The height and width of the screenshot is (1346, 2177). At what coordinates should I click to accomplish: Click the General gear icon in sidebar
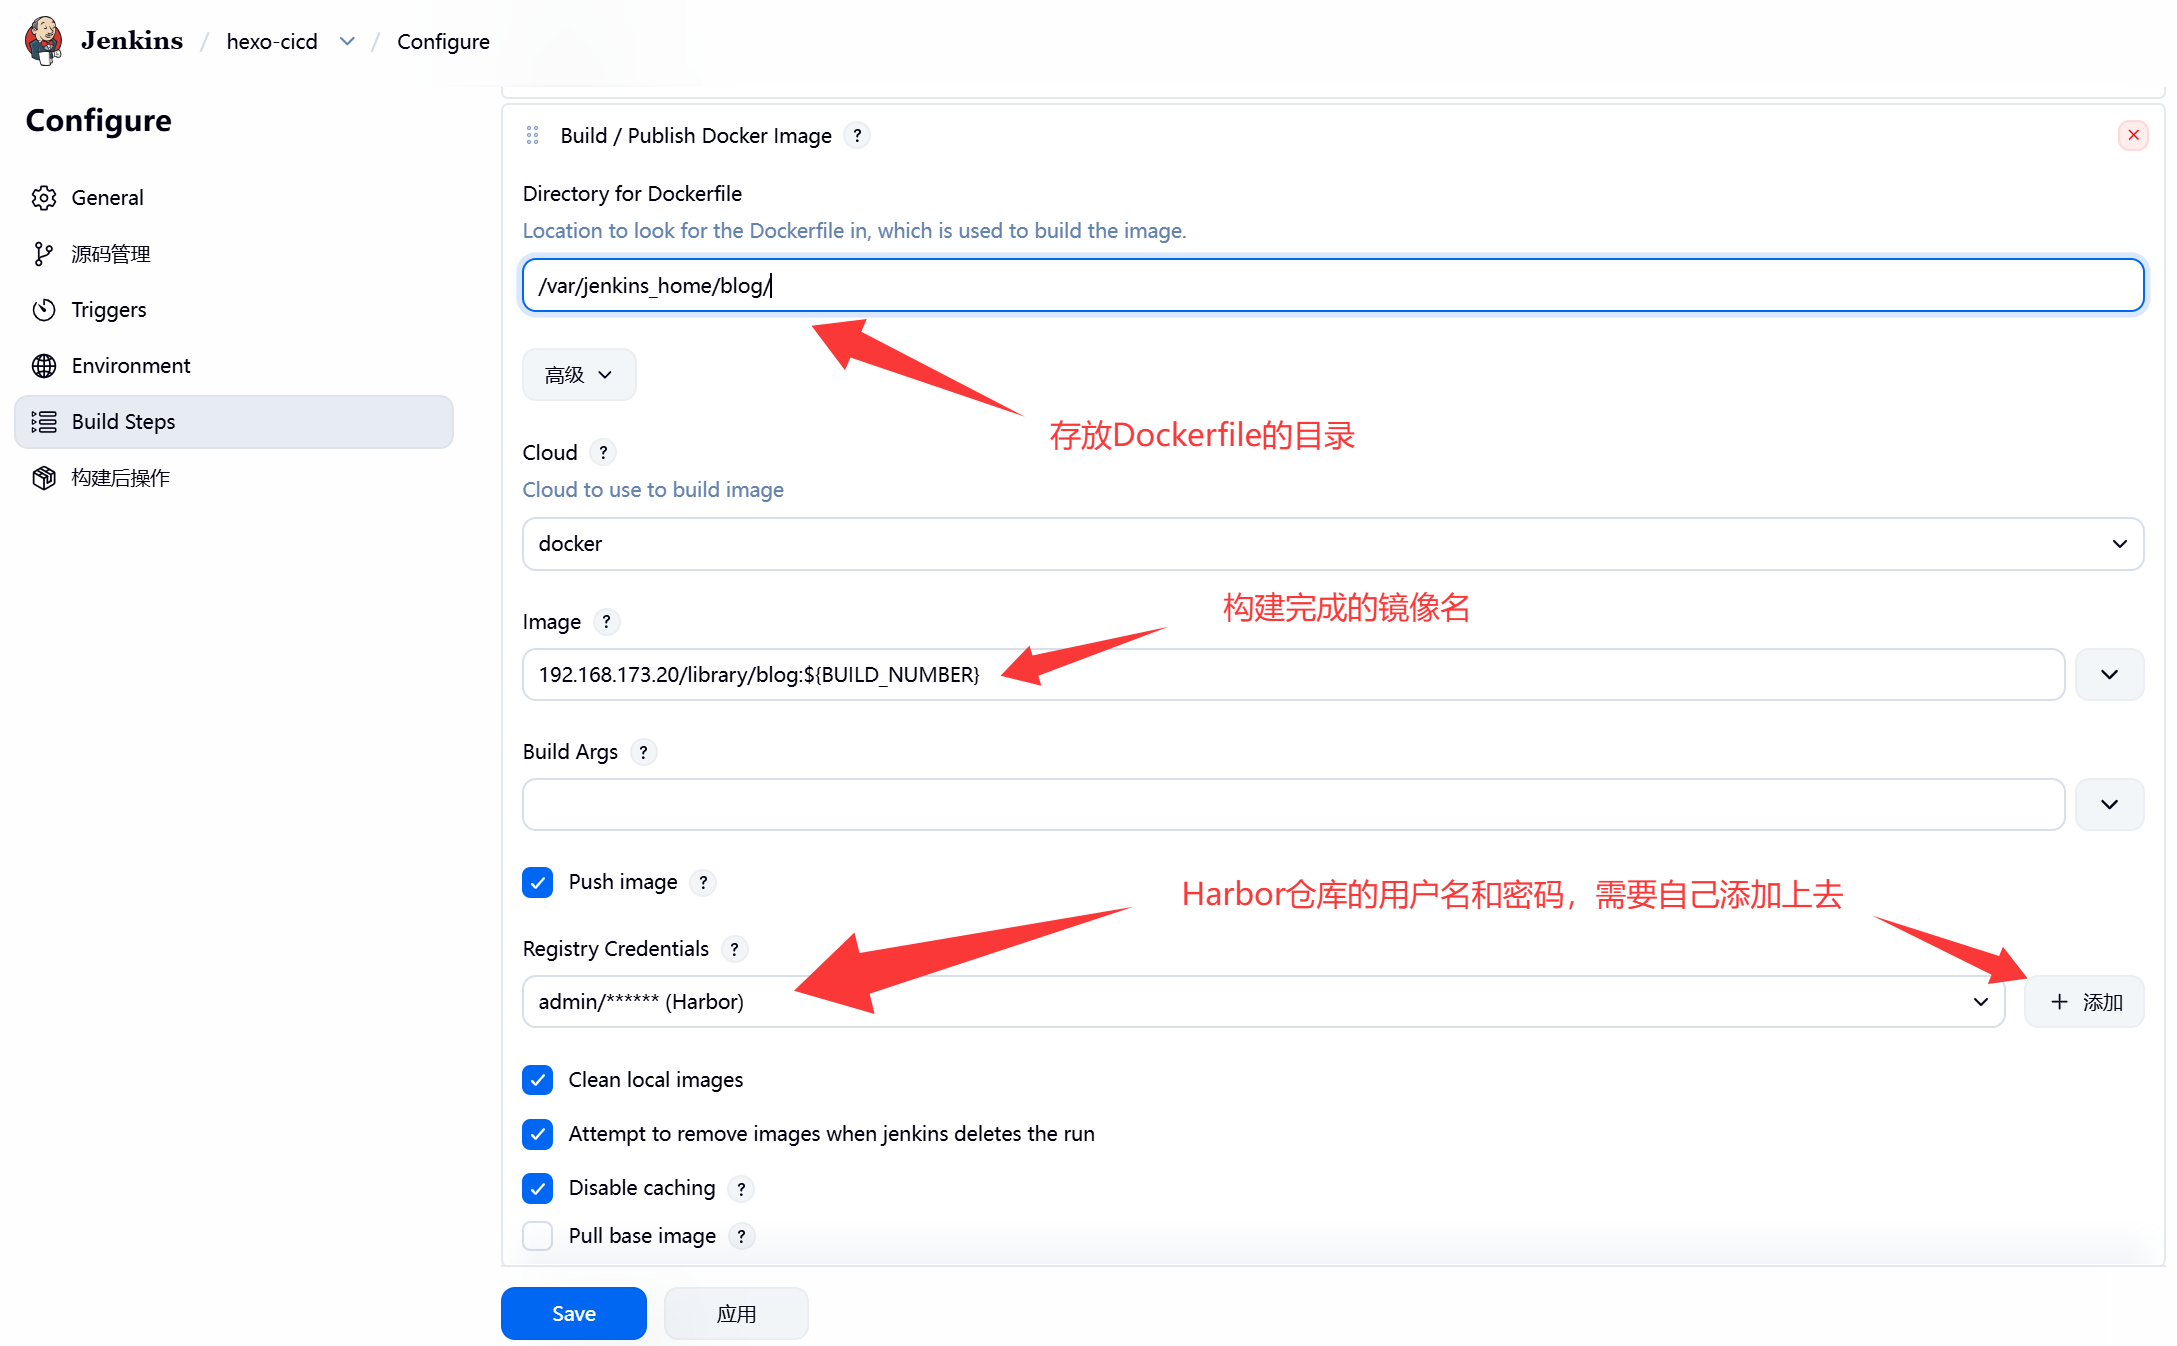tap(43, 198)
